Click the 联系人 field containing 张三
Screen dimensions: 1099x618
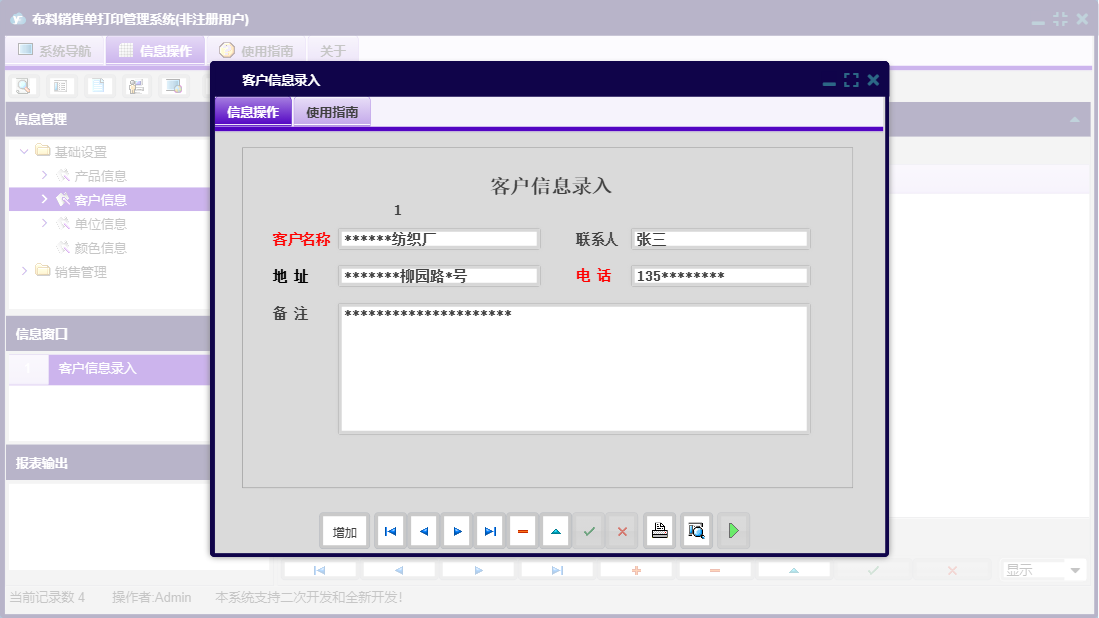[720, 239]
